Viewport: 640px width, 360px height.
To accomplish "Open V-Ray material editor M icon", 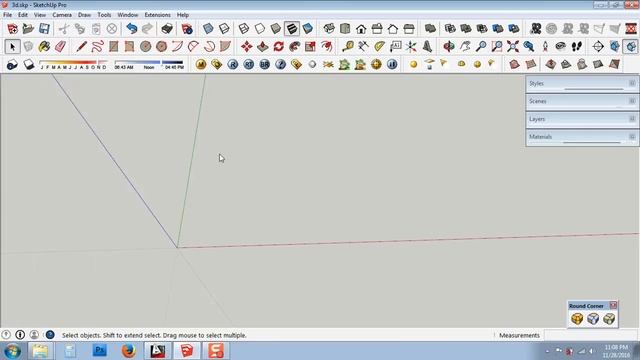I will [x=200, y=64].
